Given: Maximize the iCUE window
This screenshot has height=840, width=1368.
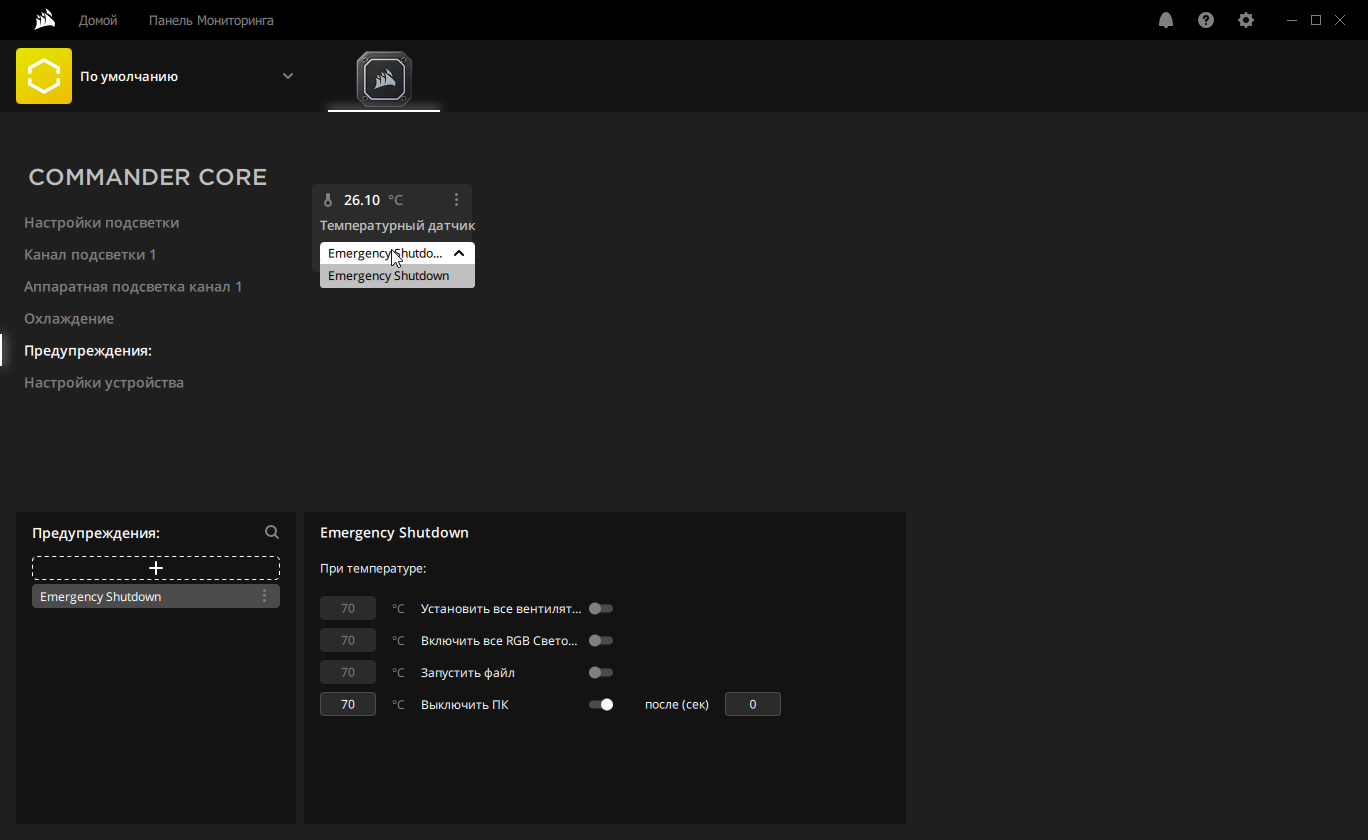Looking at the screenshot, I should pos(1316,20).
